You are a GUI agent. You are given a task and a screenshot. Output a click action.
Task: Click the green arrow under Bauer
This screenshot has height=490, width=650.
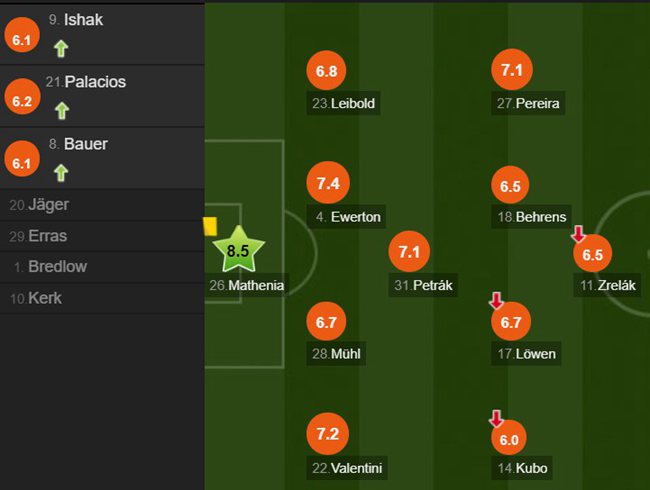point(61,173)
